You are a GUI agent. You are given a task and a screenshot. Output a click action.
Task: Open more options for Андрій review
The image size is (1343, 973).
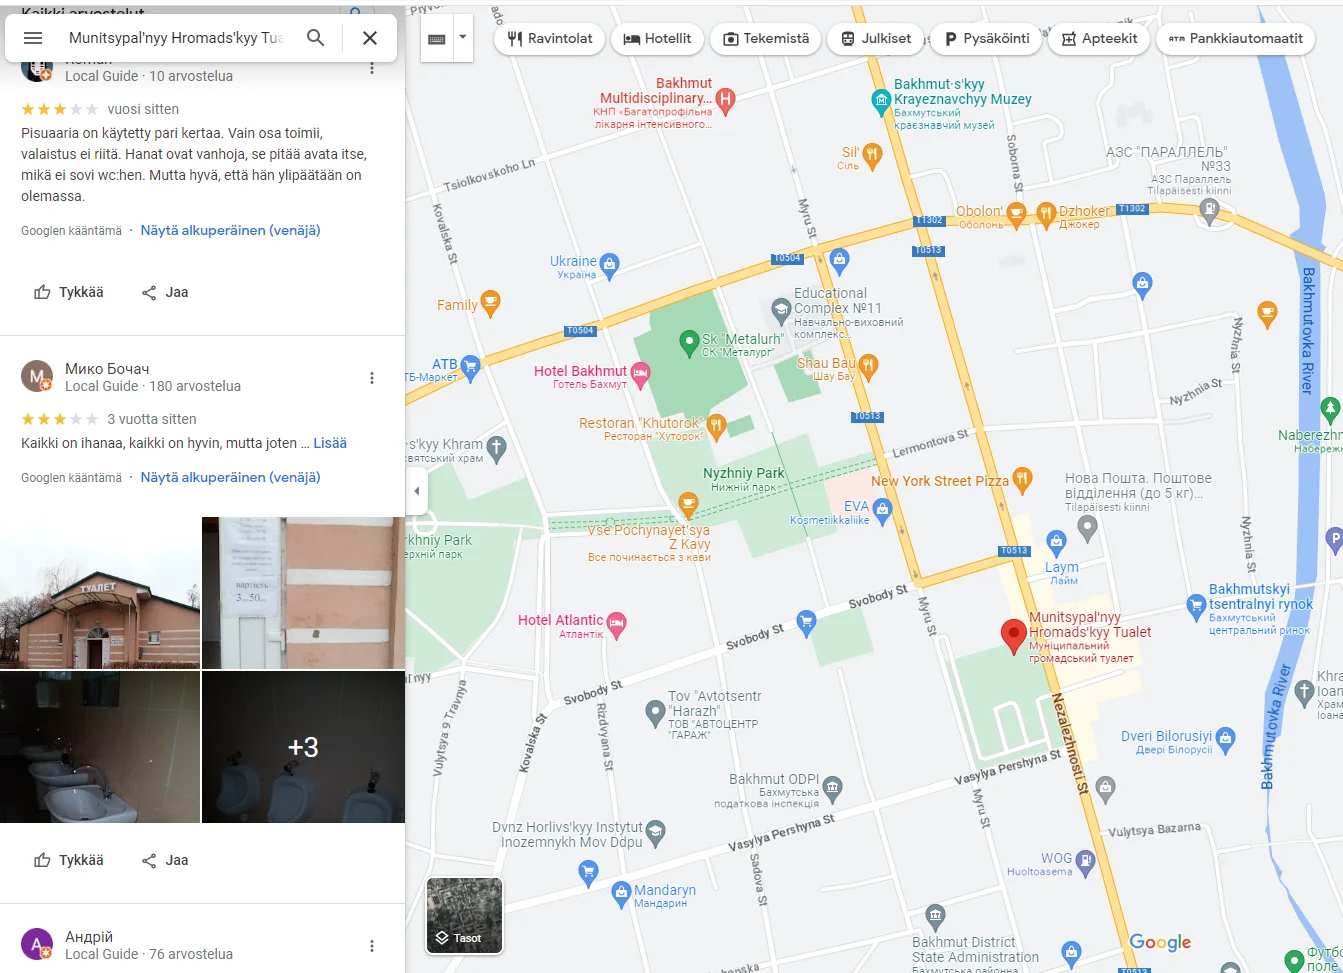click(372, 946)
